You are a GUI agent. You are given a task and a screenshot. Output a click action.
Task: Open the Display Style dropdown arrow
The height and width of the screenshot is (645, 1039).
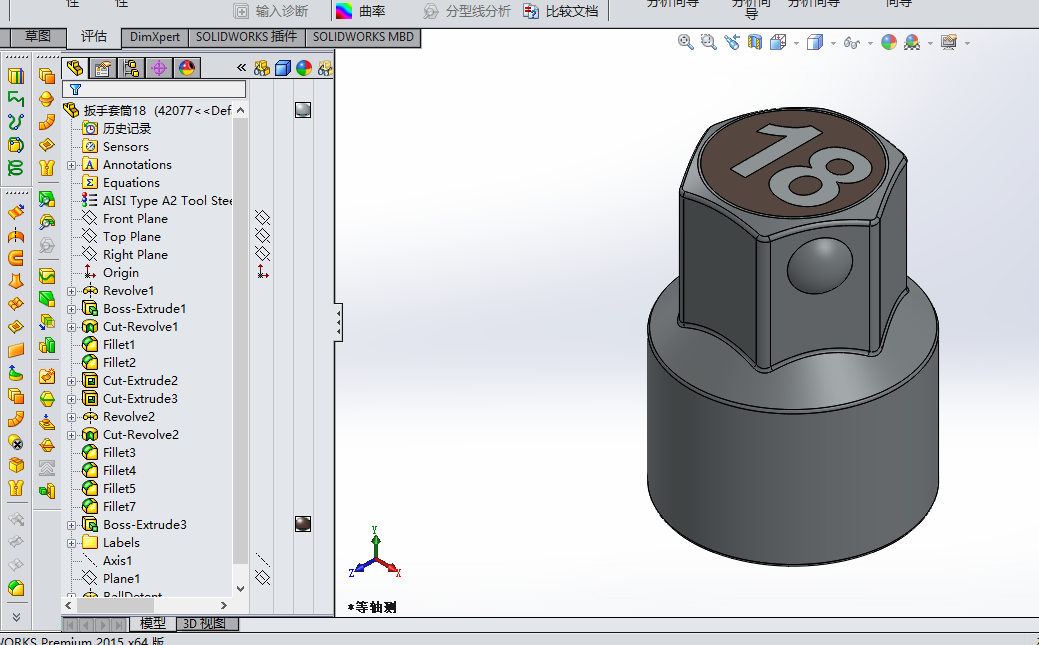tap(831, 43)
